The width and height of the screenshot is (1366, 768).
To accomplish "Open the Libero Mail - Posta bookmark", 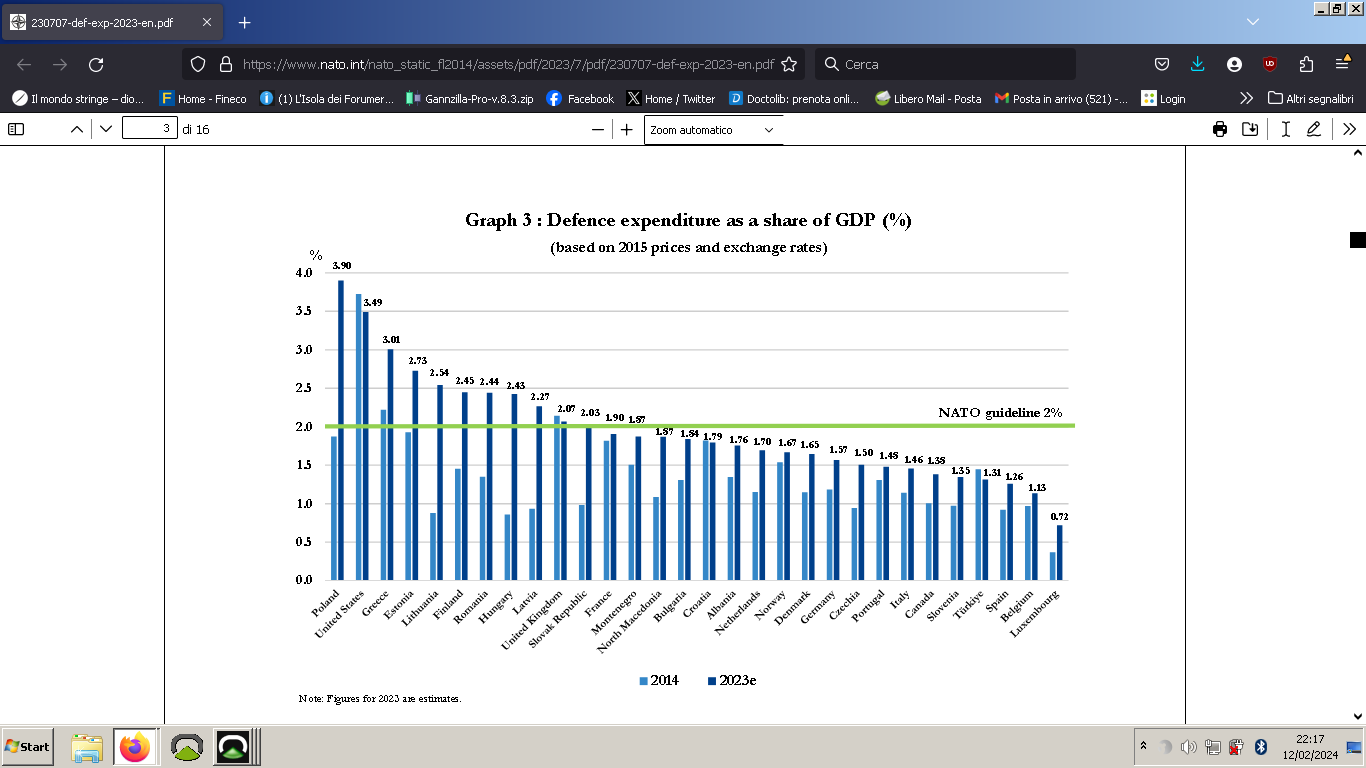I will pyautogui.click(x=928, y=98).
